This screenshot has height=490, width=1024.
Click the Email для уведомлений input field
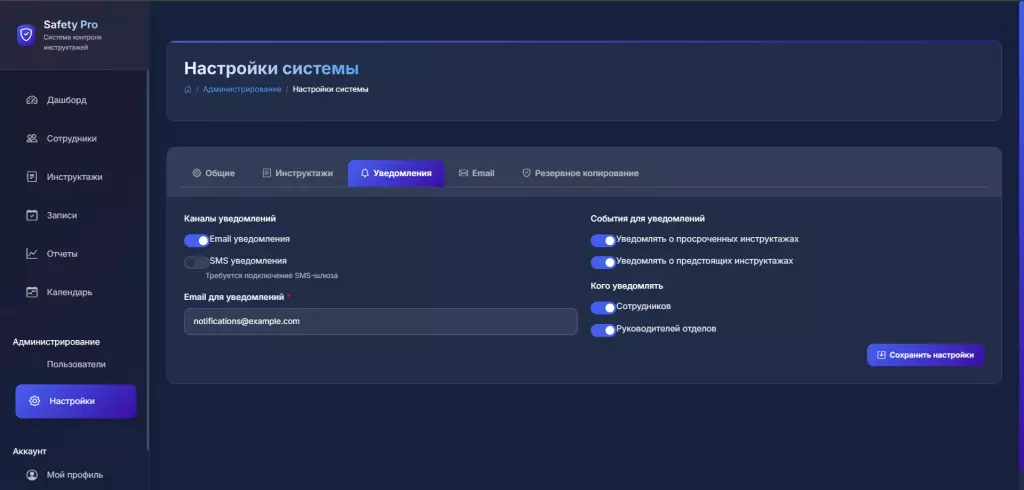coord(380,321)
